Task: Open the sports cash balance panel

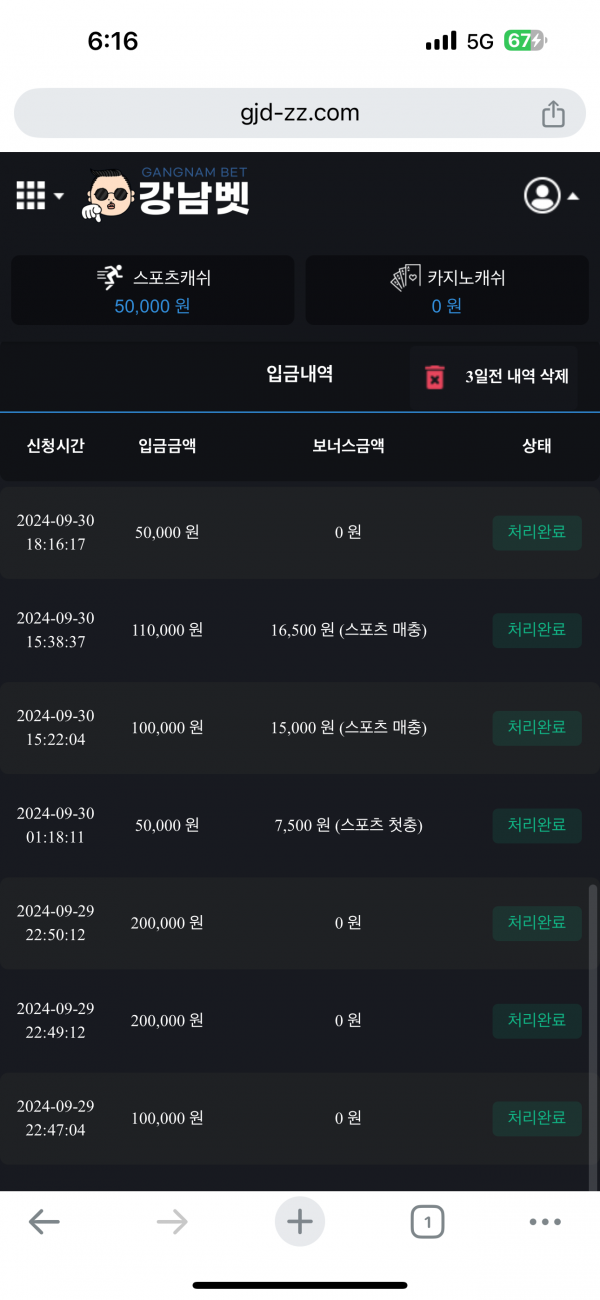Action: pyautogui.click(x=153, y=290)
